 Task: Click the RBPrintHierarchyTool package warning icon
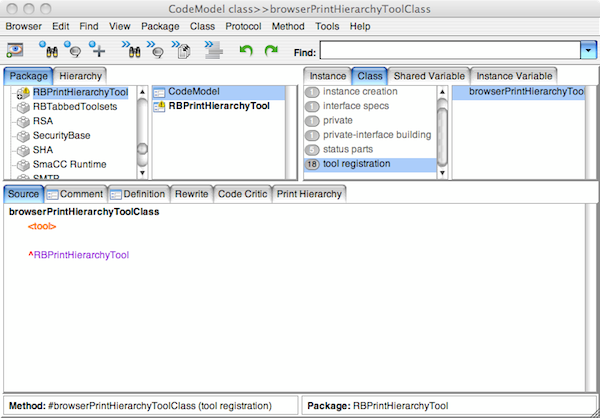pyautogui.click(x=23, y=93)
